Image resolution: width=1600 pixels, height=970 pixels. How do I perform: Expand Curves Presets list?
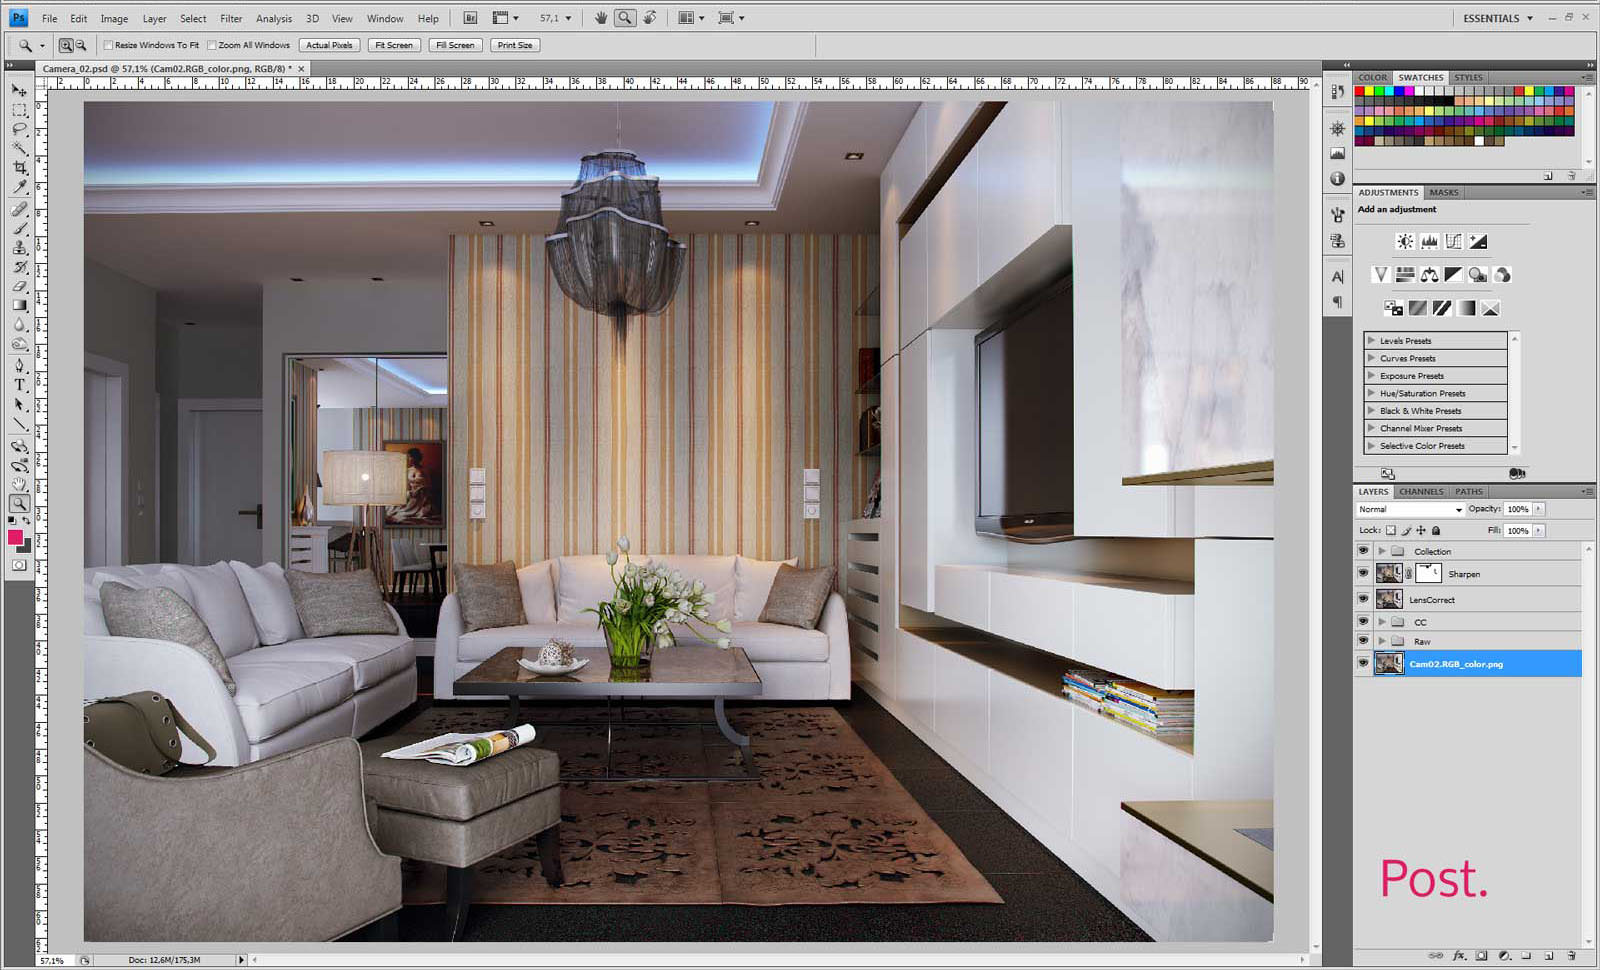click(x=1371, y=358)
